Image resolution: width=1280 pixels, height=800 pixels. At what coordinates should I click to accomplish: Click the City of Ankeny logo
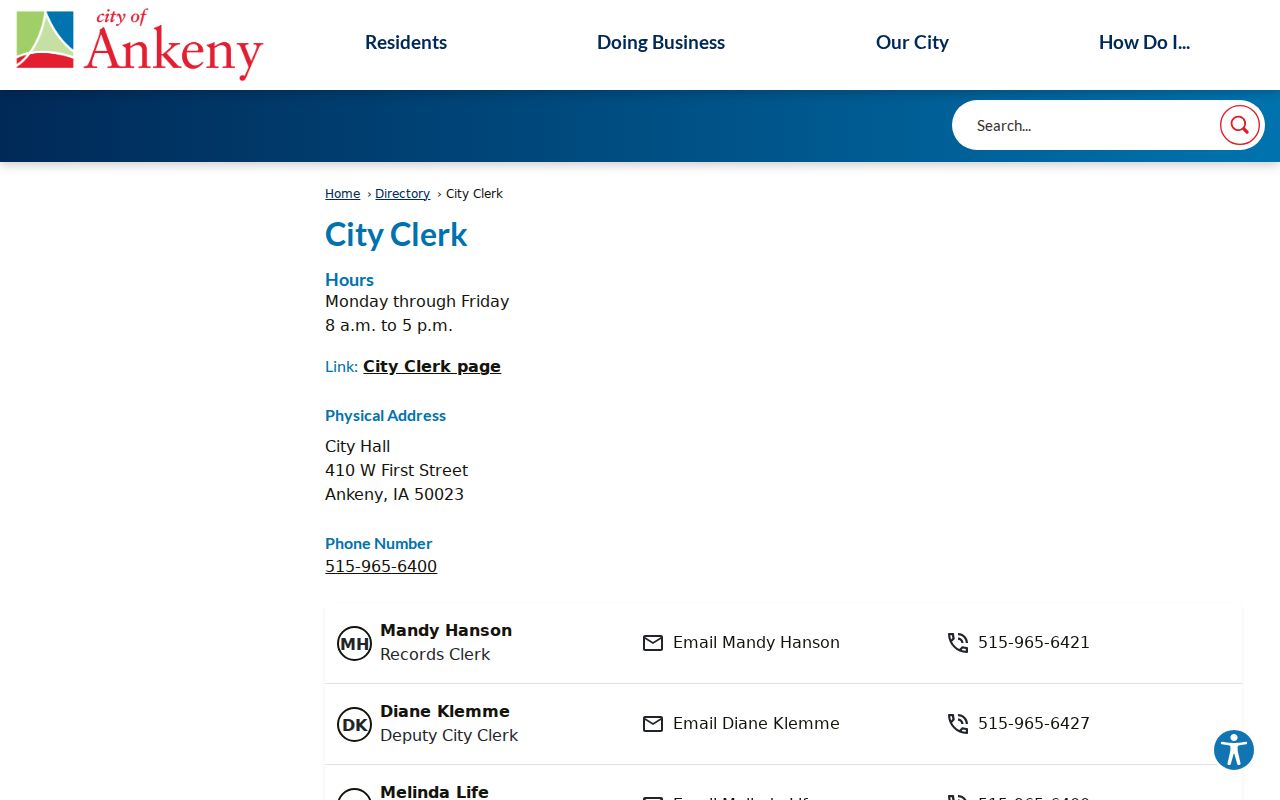(140, 44)
